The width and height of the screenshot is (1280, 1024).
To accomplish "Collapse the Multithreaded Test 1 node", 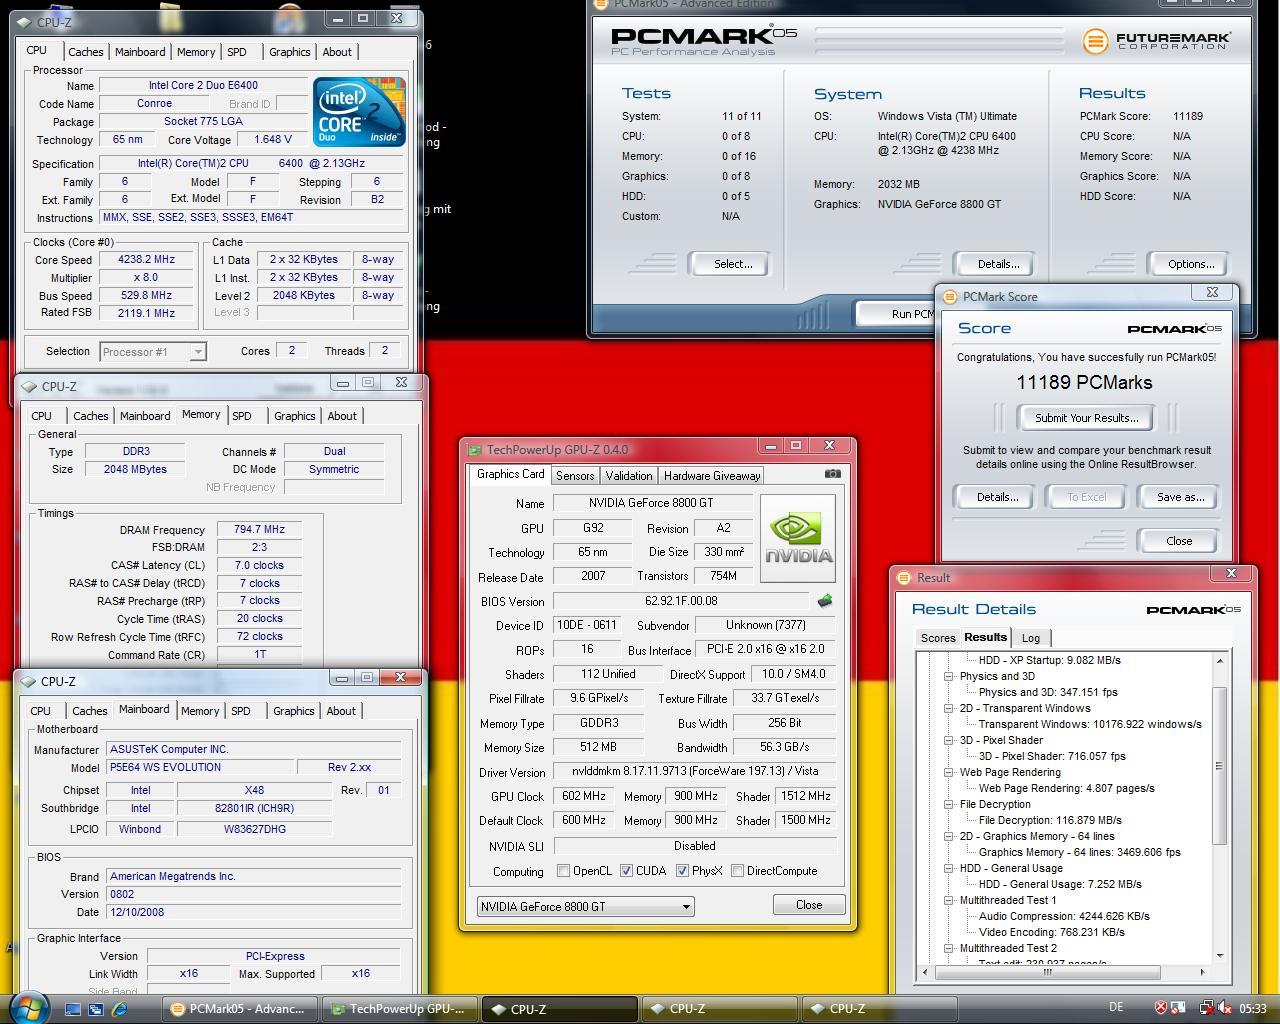I will point(948,900).
